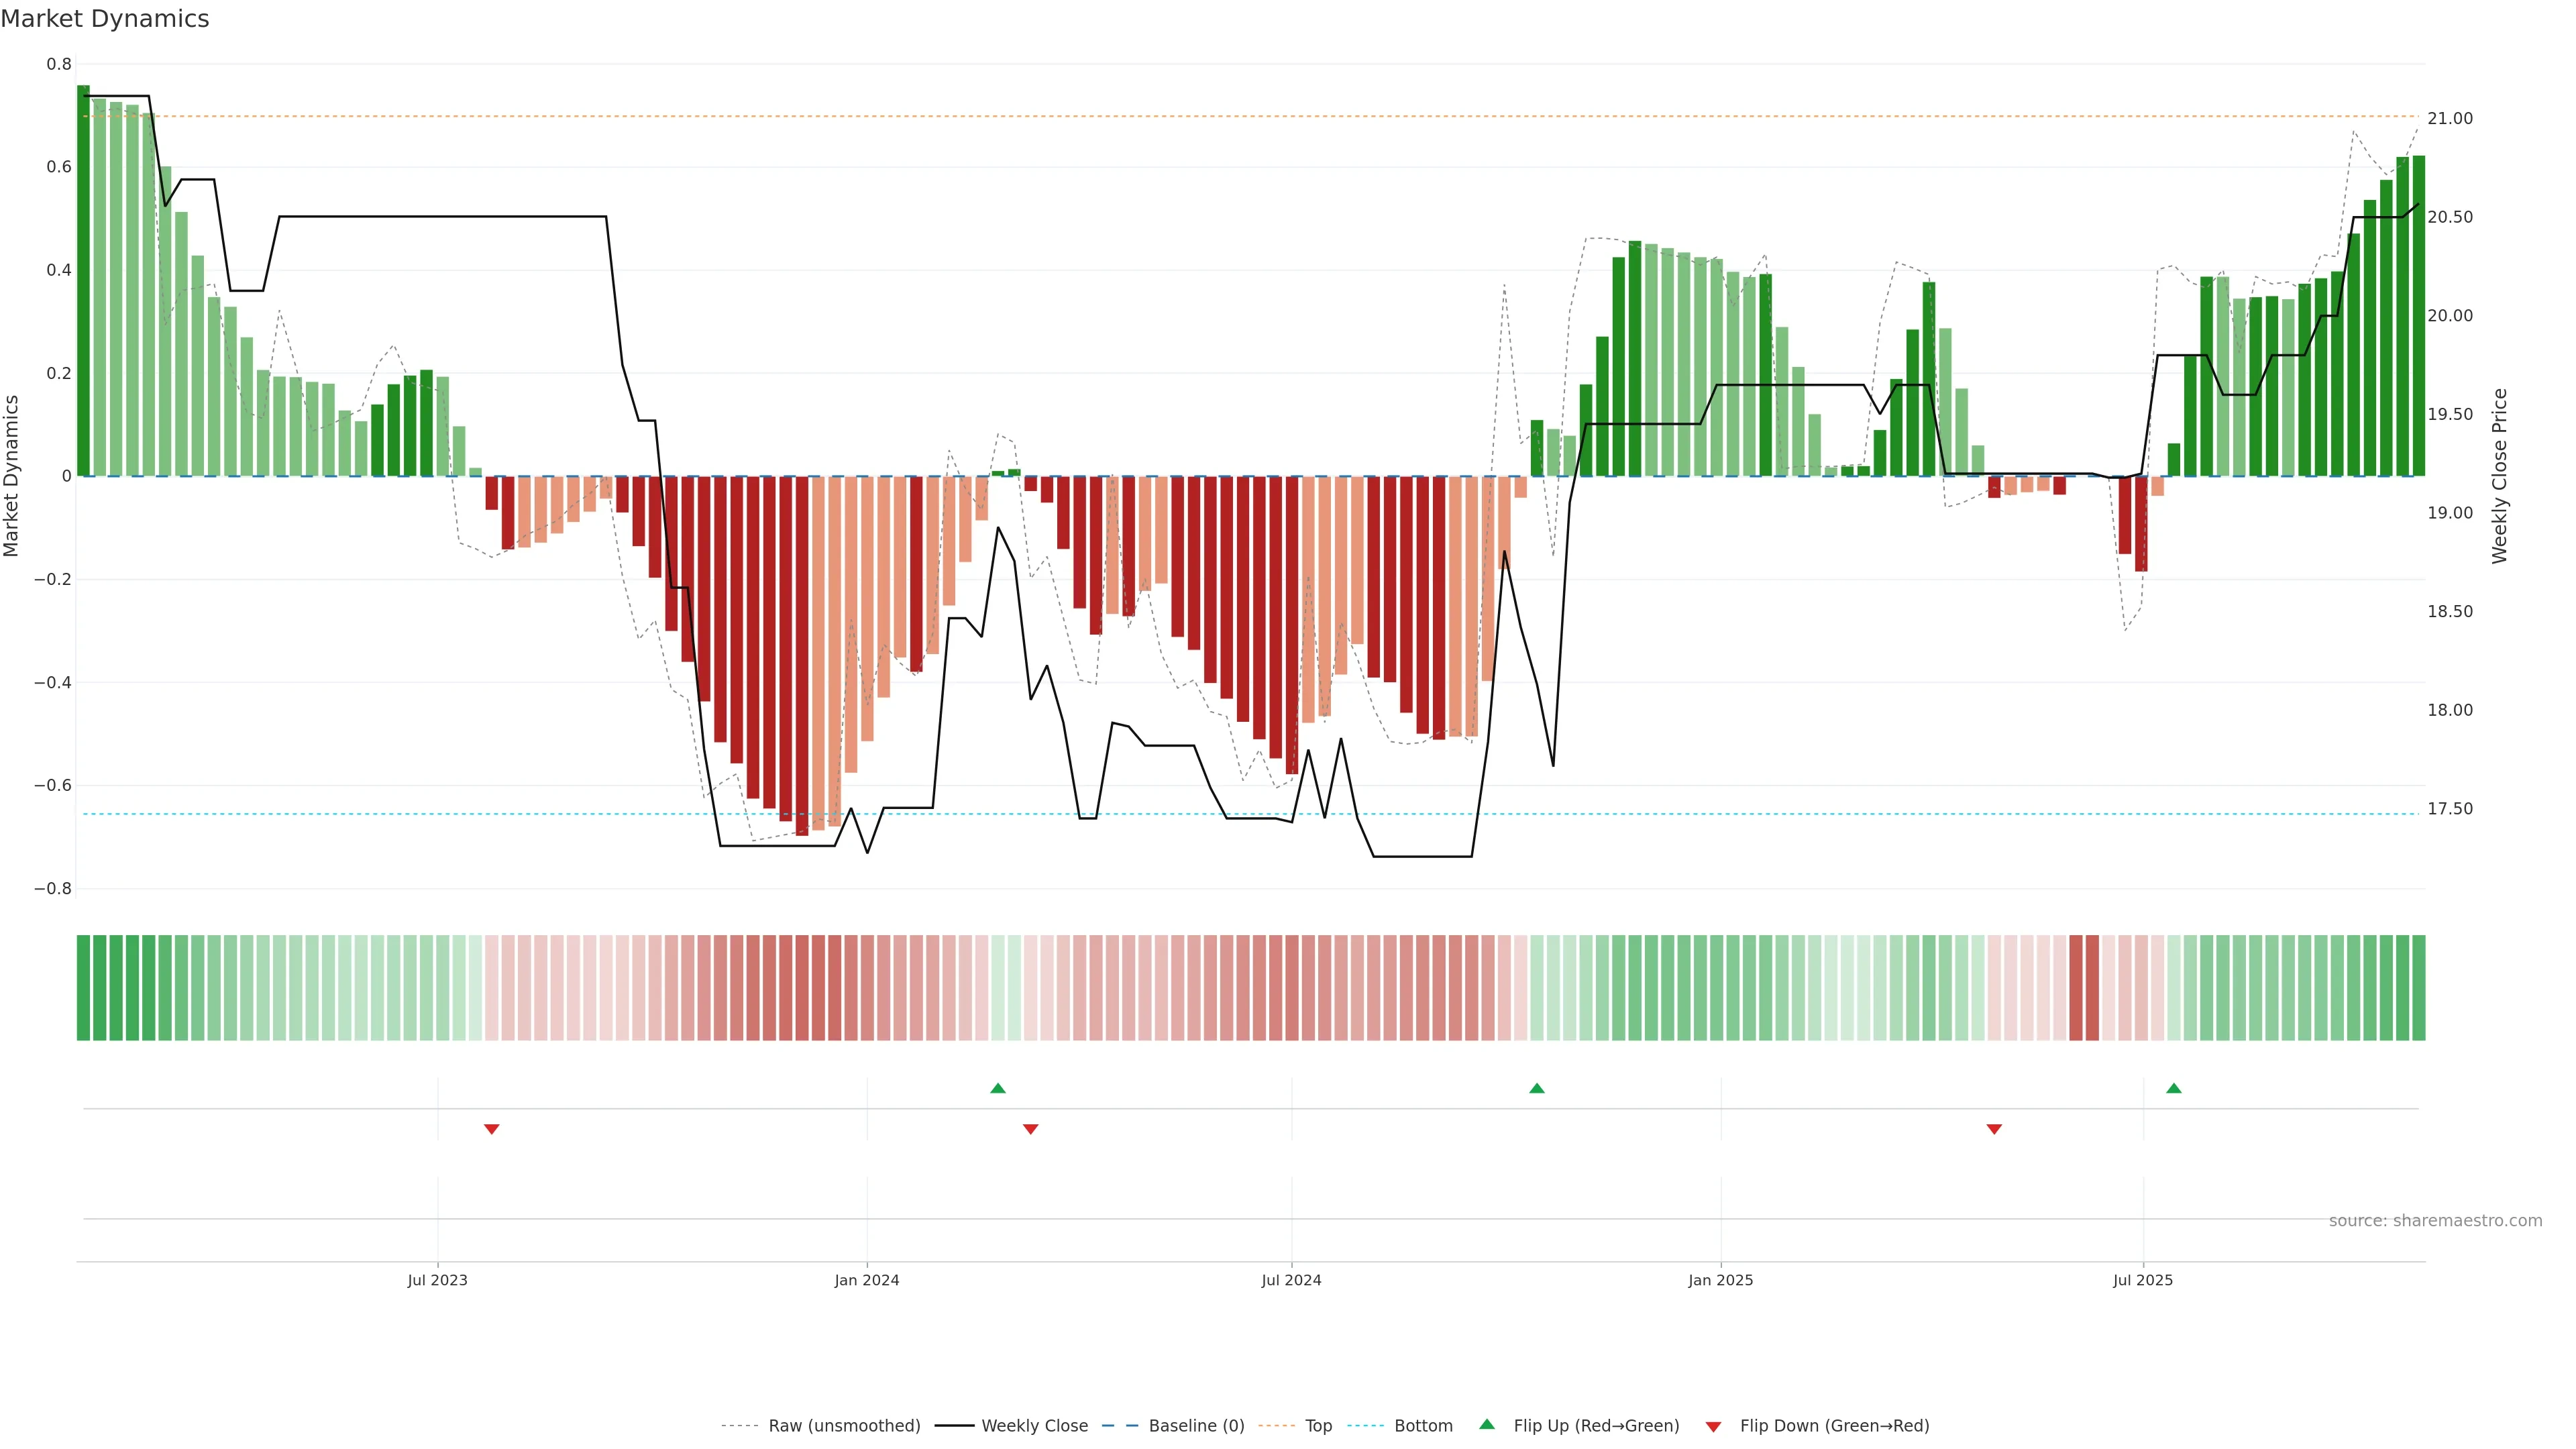Click the Market Dynamics chart title
Viewport: 2576px width, 1449px height.
tap(105, 19)
